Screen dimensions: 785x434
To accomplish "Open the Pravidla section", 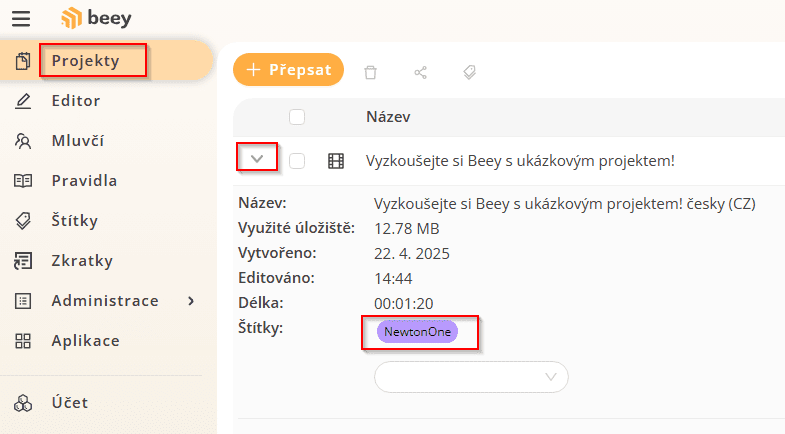I will (85, 181).
